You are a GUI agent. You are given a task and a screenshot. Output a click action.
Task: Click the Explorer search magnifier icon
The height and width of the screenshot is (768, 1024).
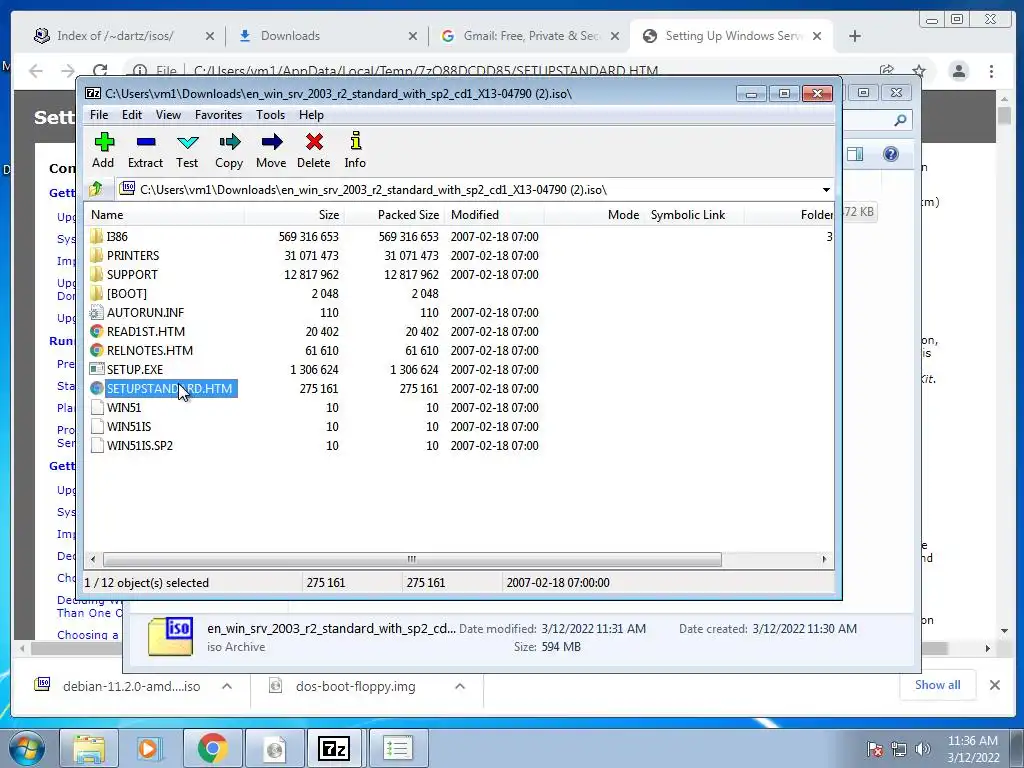click(900, 120)
